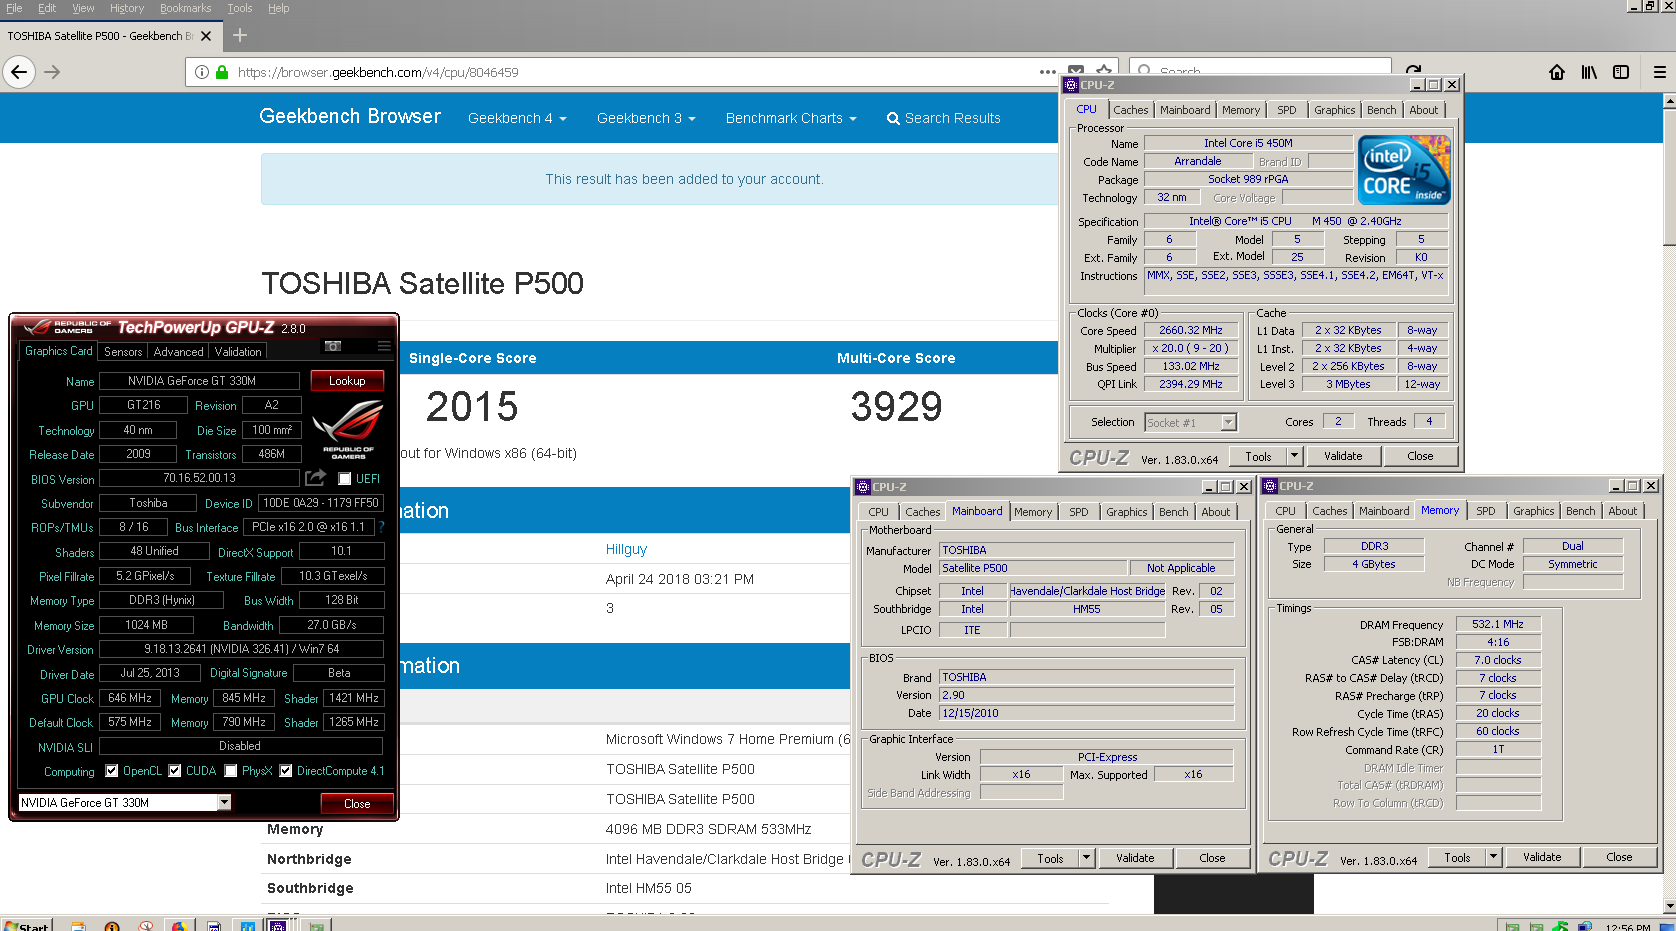Viewport: 1676px width, 931px height.
Task: Open the Firefox taskbar icon
Action: point(178,926)
